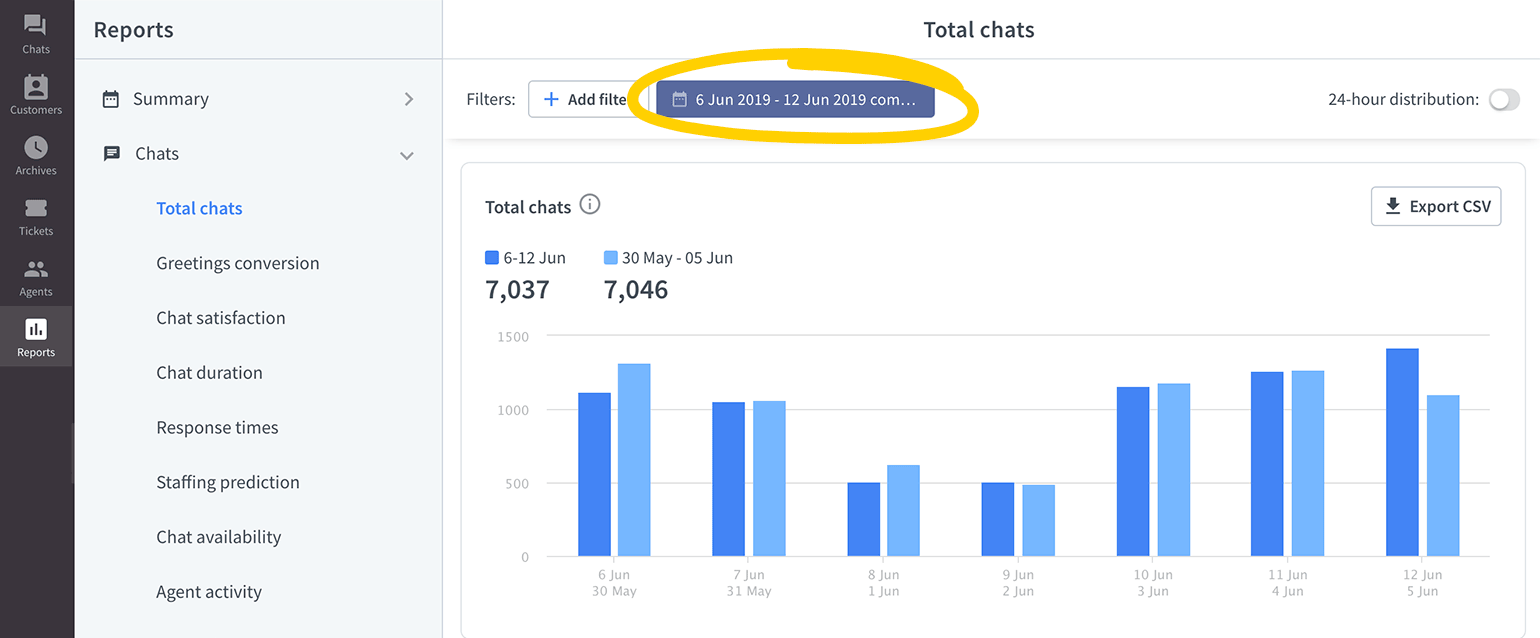The height and width of the screenshot is (638, 1540).
Task: Click the Summary menu label
Action: click(171, 99)
